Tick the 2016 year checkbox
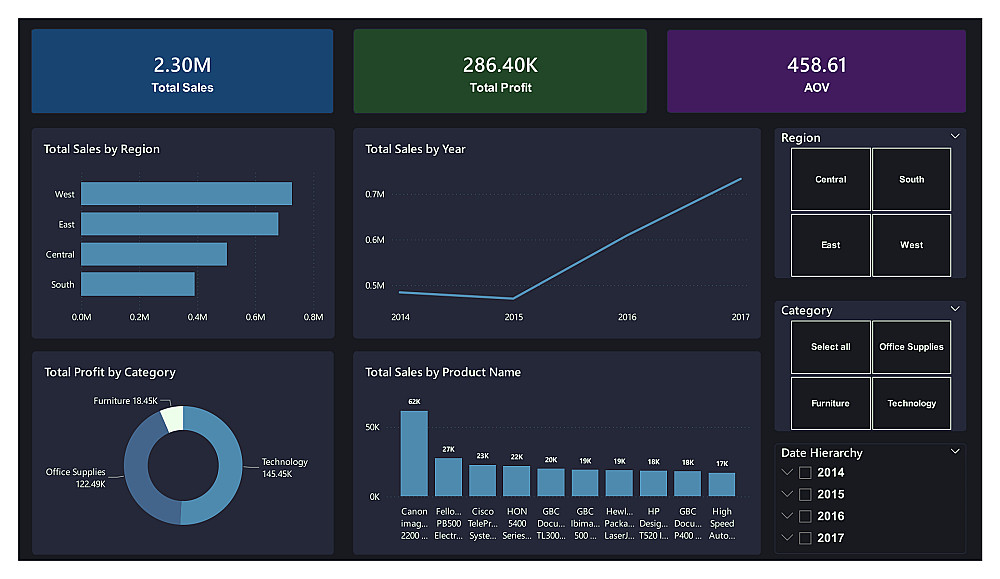This screenshot has width=1000, height=579. pyautogui.click(x=805, y=516)
